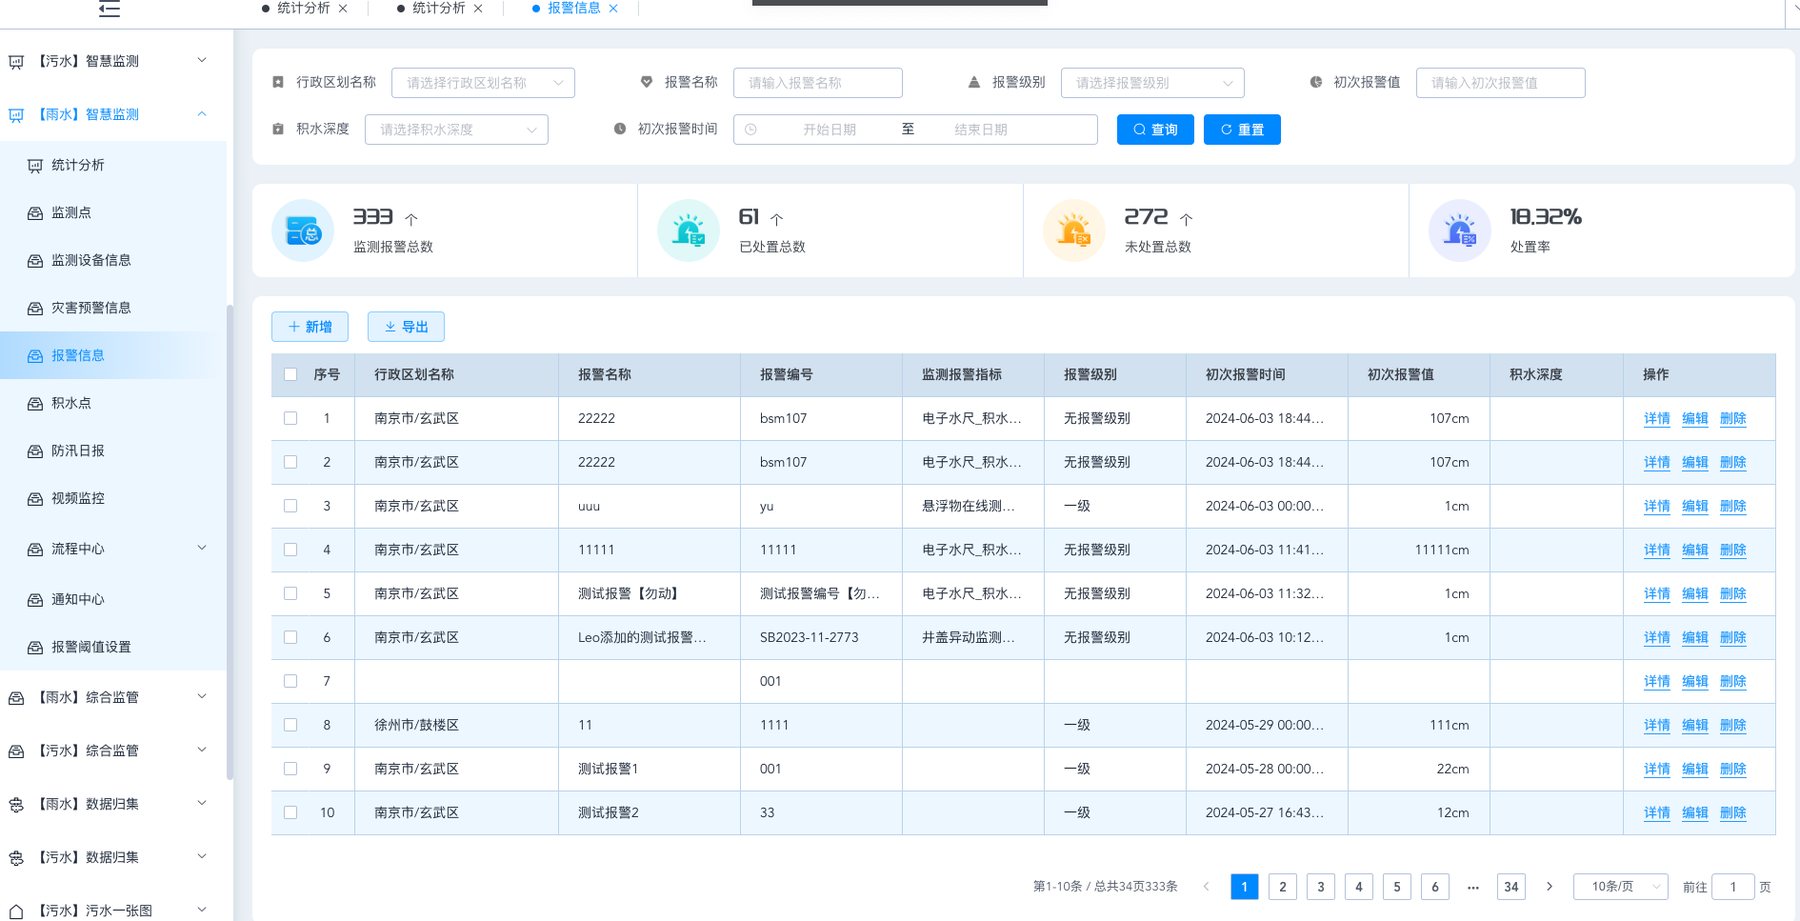1800x921 pixels.
Task: Click the 前往 page number input
Action: [x=1733, y=886]
